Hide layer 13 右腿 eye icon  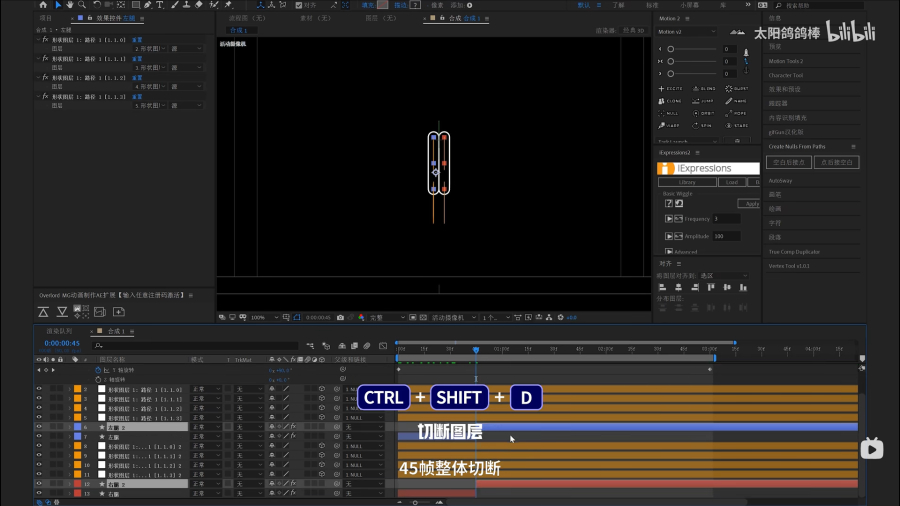pyautogui.click(x=39, y=493)
